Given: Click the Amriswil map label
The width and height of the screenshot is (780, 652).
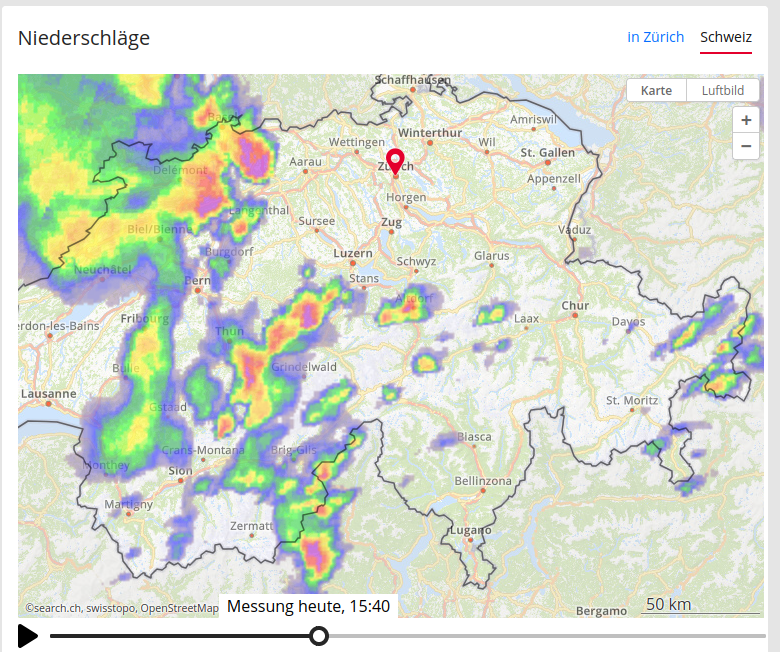Looking at the screenshot, I should point(533,119).
